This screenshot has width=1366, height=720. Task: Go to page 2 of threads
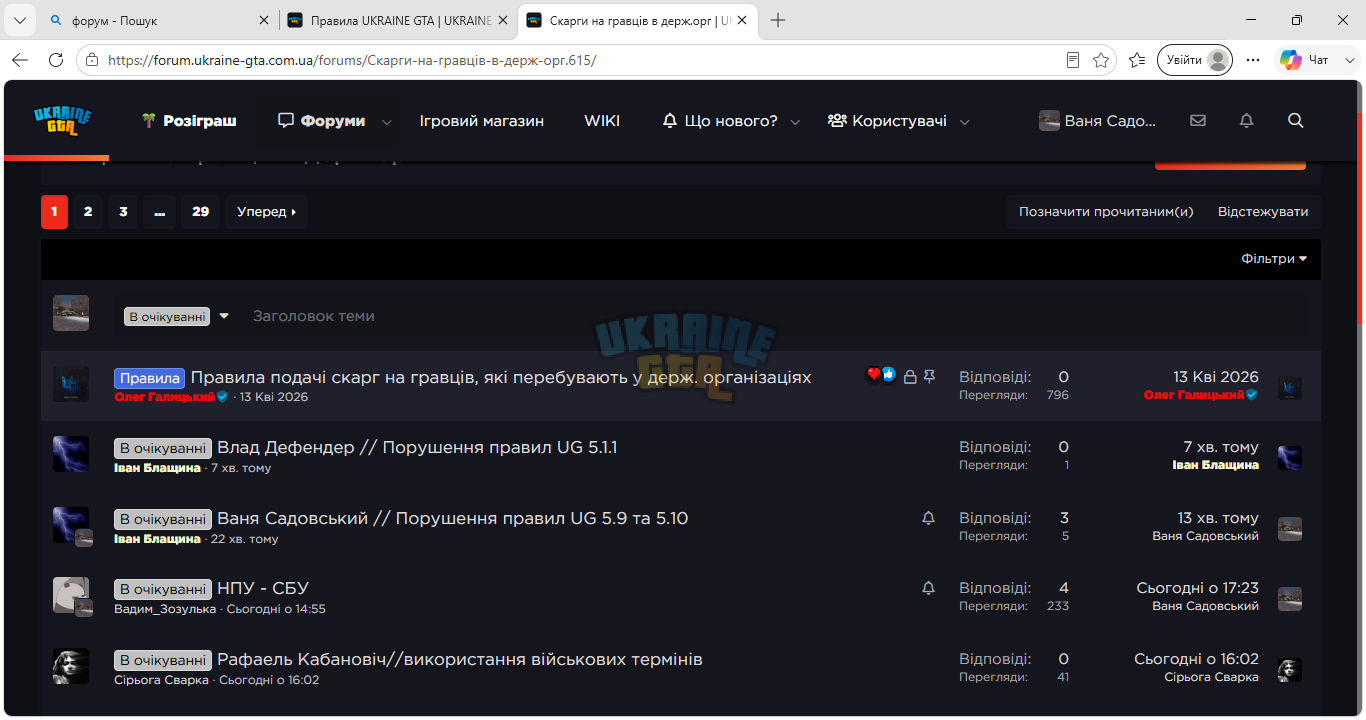tap(88, 212)
